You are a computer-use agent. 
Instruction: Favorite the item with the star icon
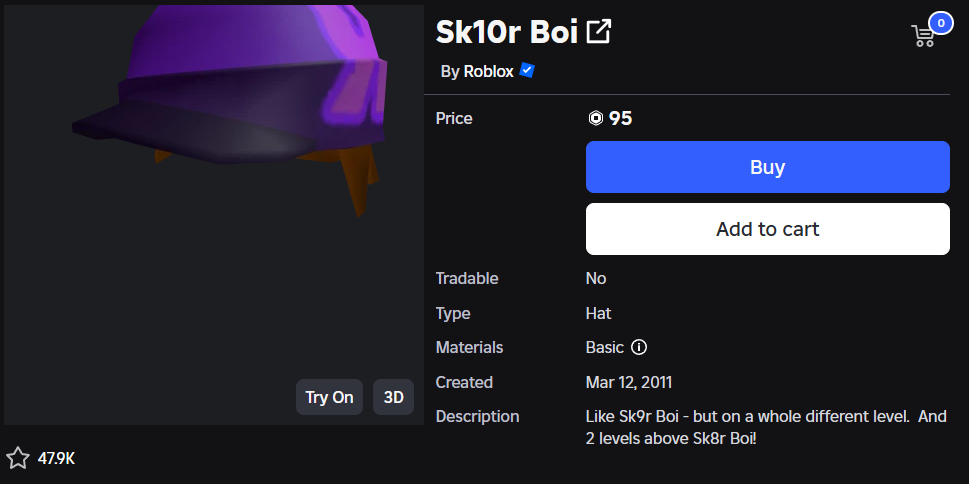coord(18,458)
